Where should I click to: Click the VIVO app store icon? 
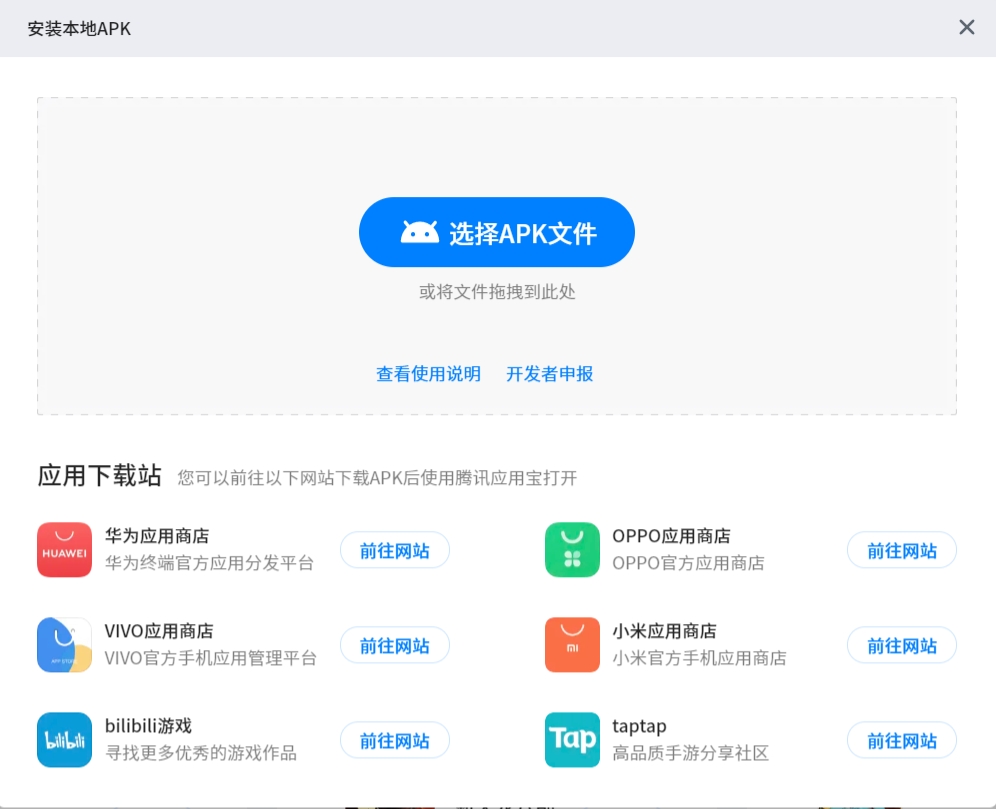pos(64,645)
